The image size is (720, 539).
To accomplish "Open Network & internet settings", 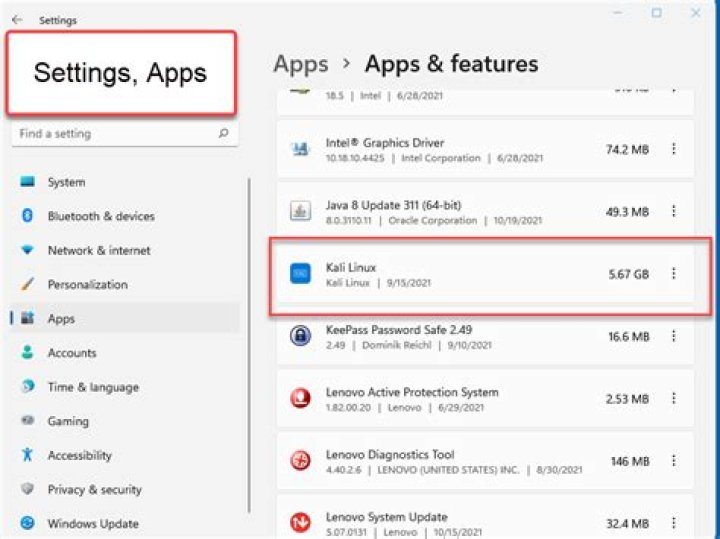I will [x=124, y=251].
